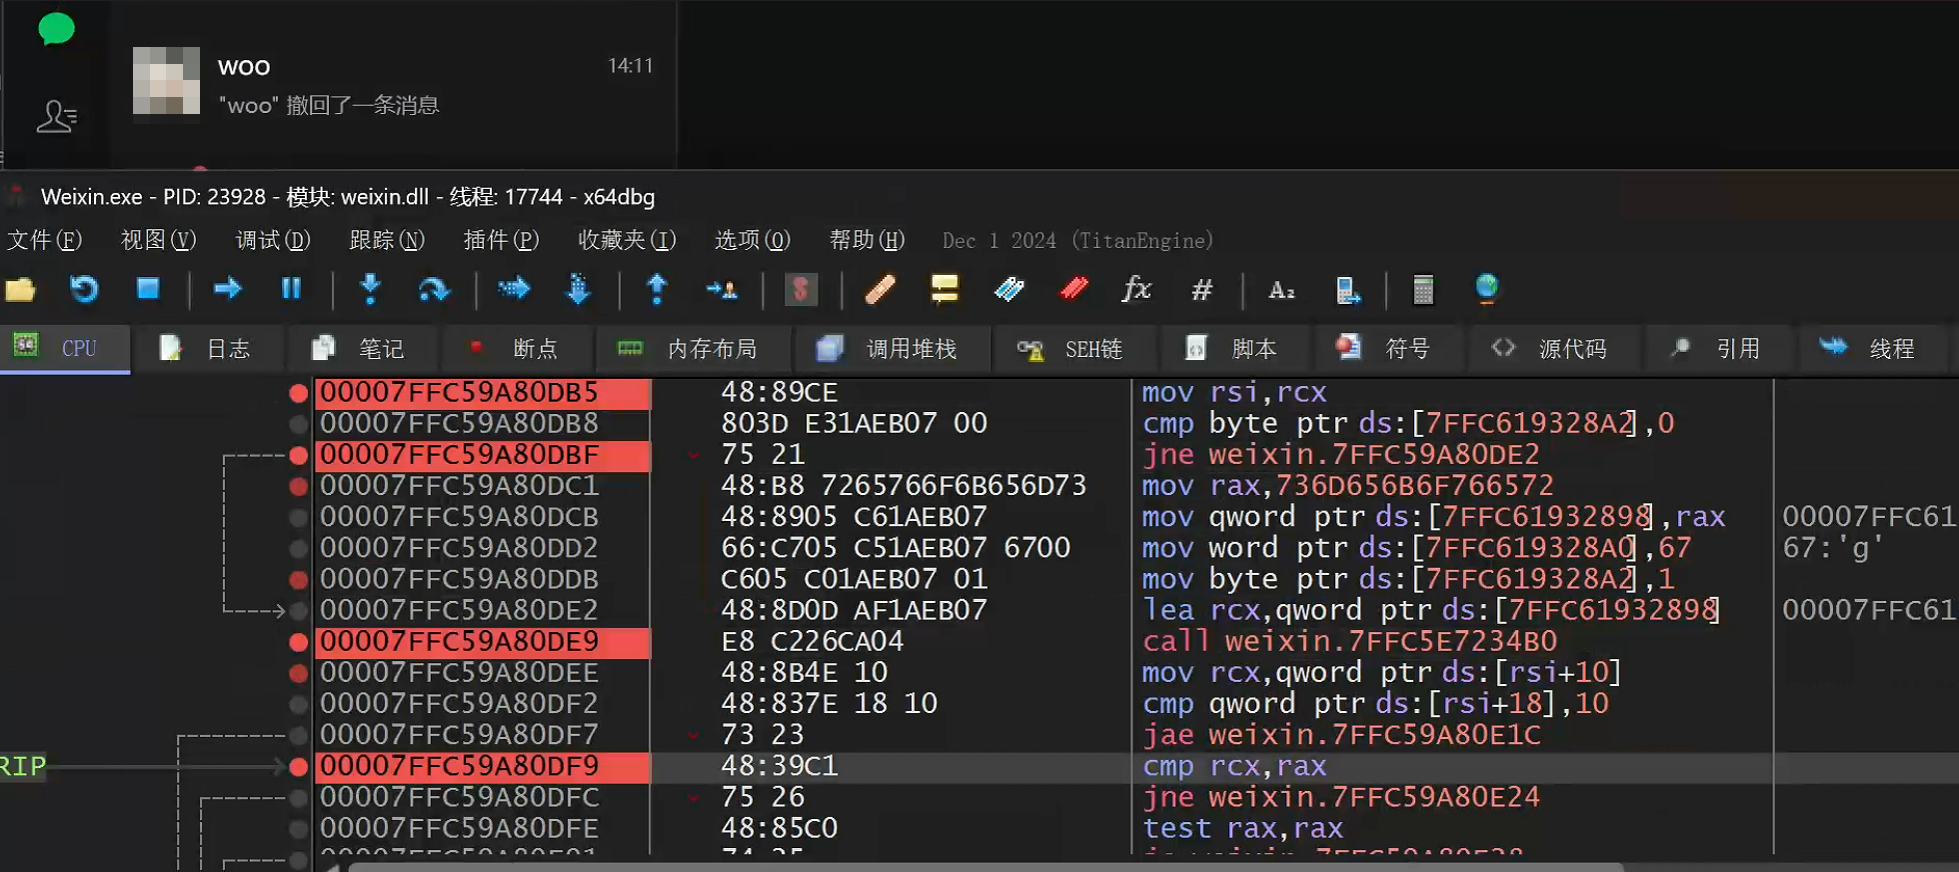
Task: Open the 调试(D) menu
Action: point(273,240)
